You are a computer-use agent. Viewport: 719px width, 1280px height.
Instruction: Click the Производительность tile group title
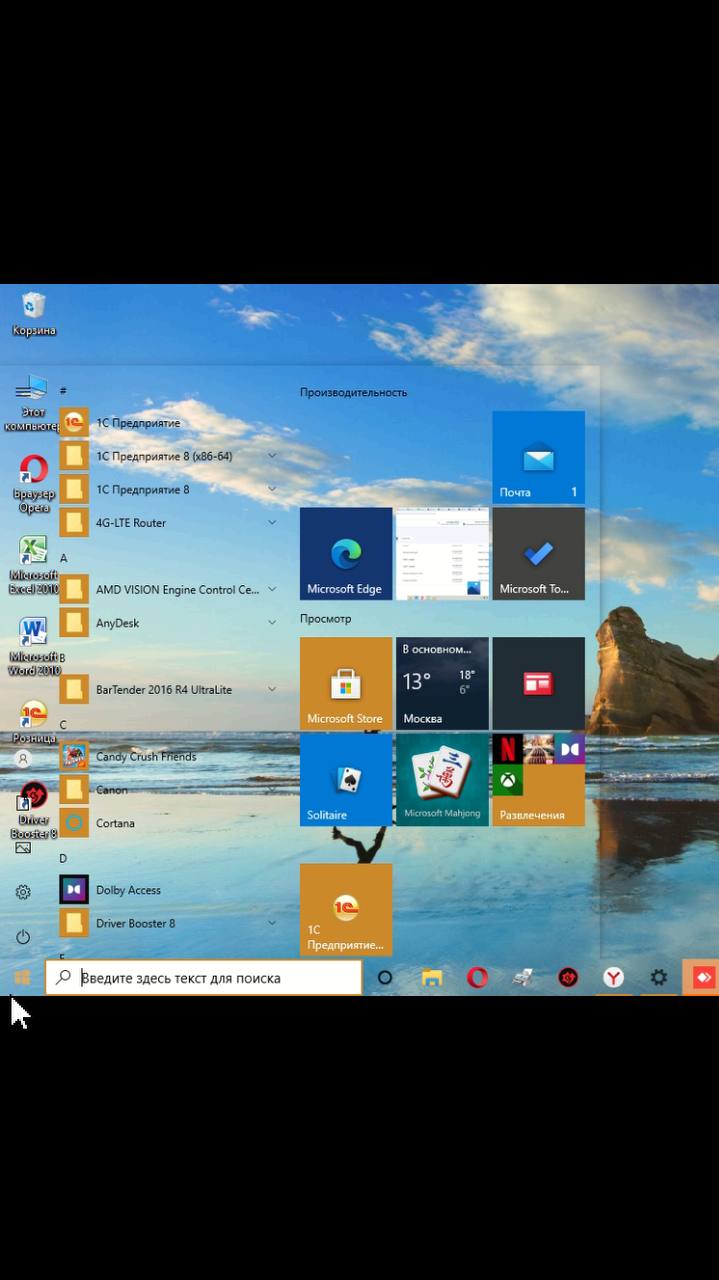click(x=353, y=393)
